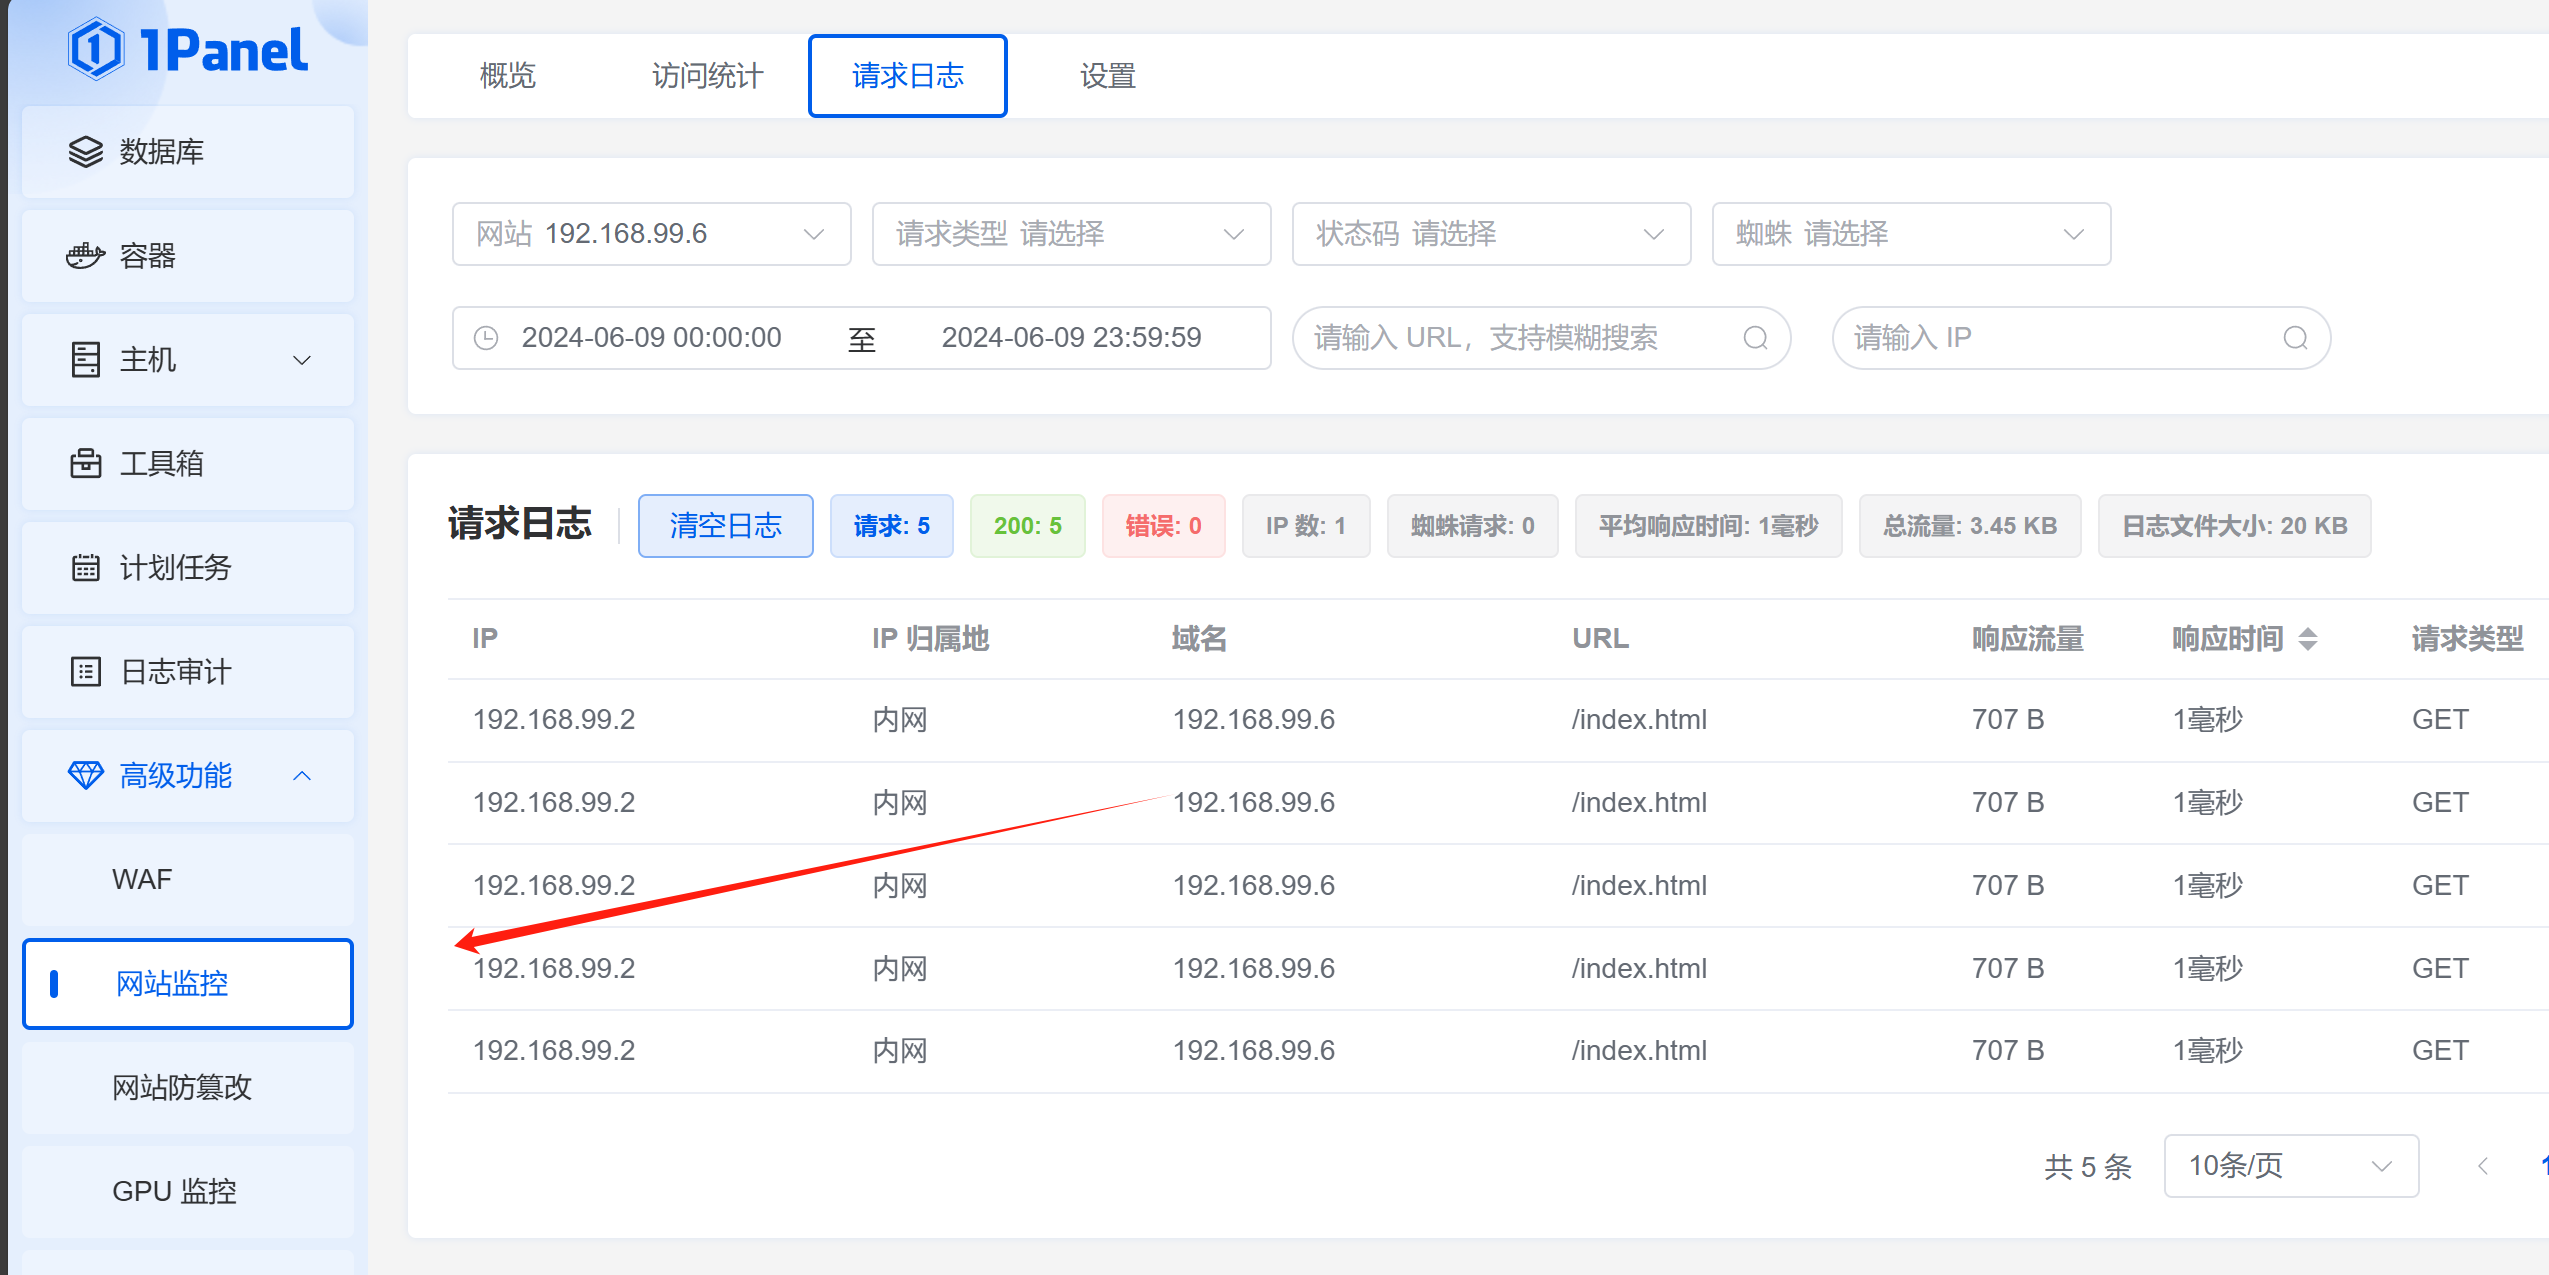Image resolution: width=2549 pixels, height=1275 pixels.
Task: Open the 设置 tab
Action: (x=1108, y=76)
